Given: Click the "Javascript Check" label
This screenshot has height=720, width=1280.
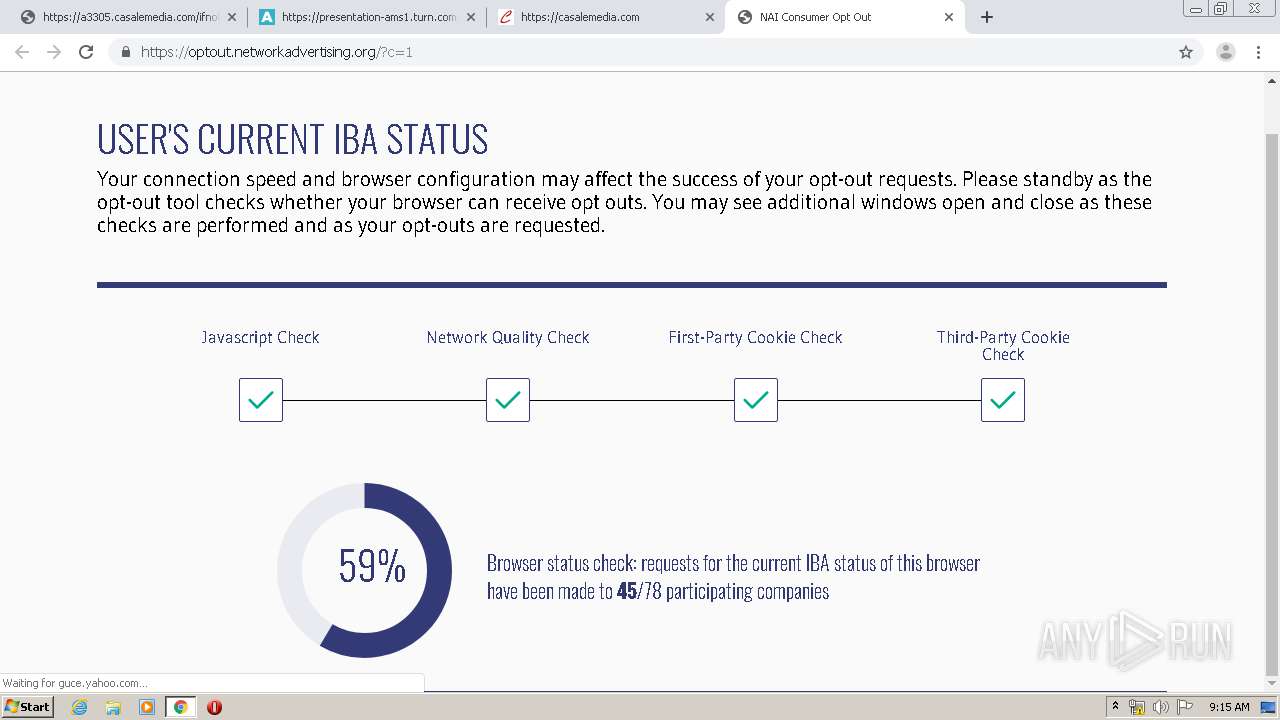Looking at the screenshot, I should (x=260, y=338).
